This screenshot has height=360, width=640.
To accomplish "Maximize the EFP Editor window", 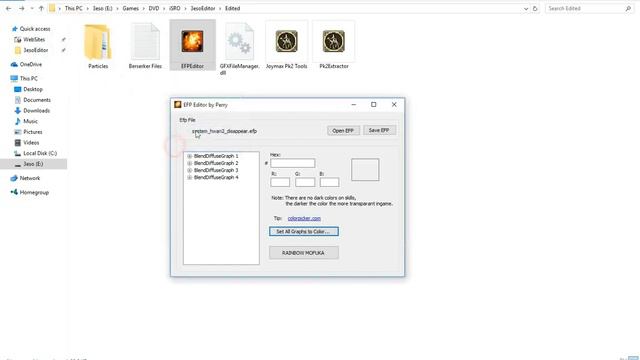I will click(373, 104).
